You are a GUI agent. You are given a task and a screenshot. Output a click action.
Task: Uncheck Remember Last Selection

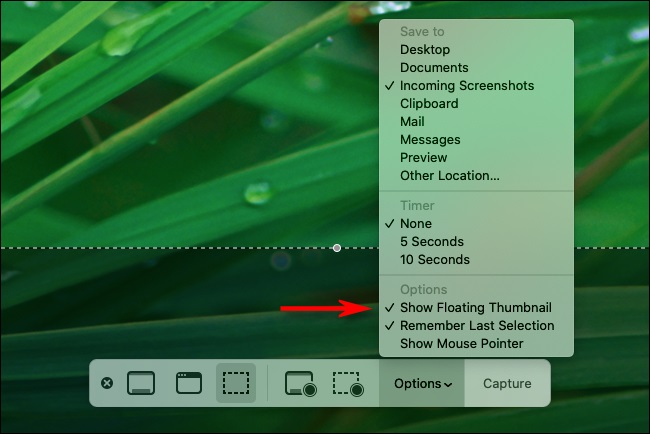[476, 326]
